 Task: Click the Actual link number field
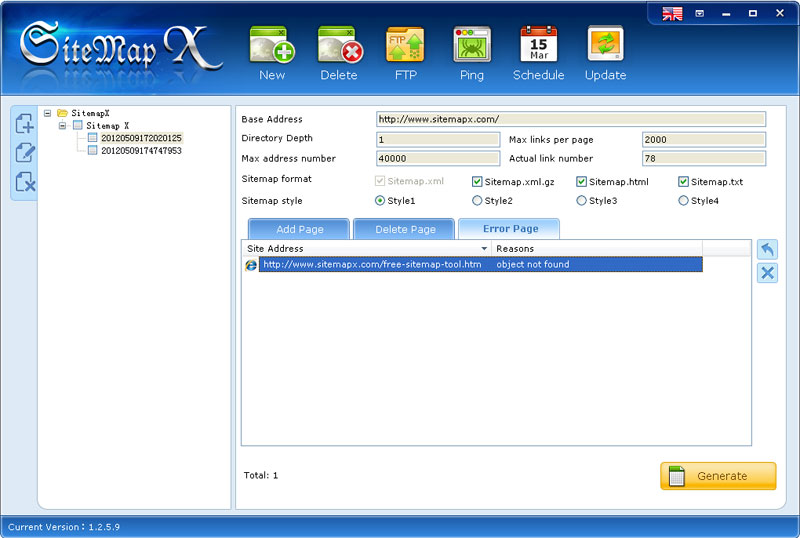point(704,158)
